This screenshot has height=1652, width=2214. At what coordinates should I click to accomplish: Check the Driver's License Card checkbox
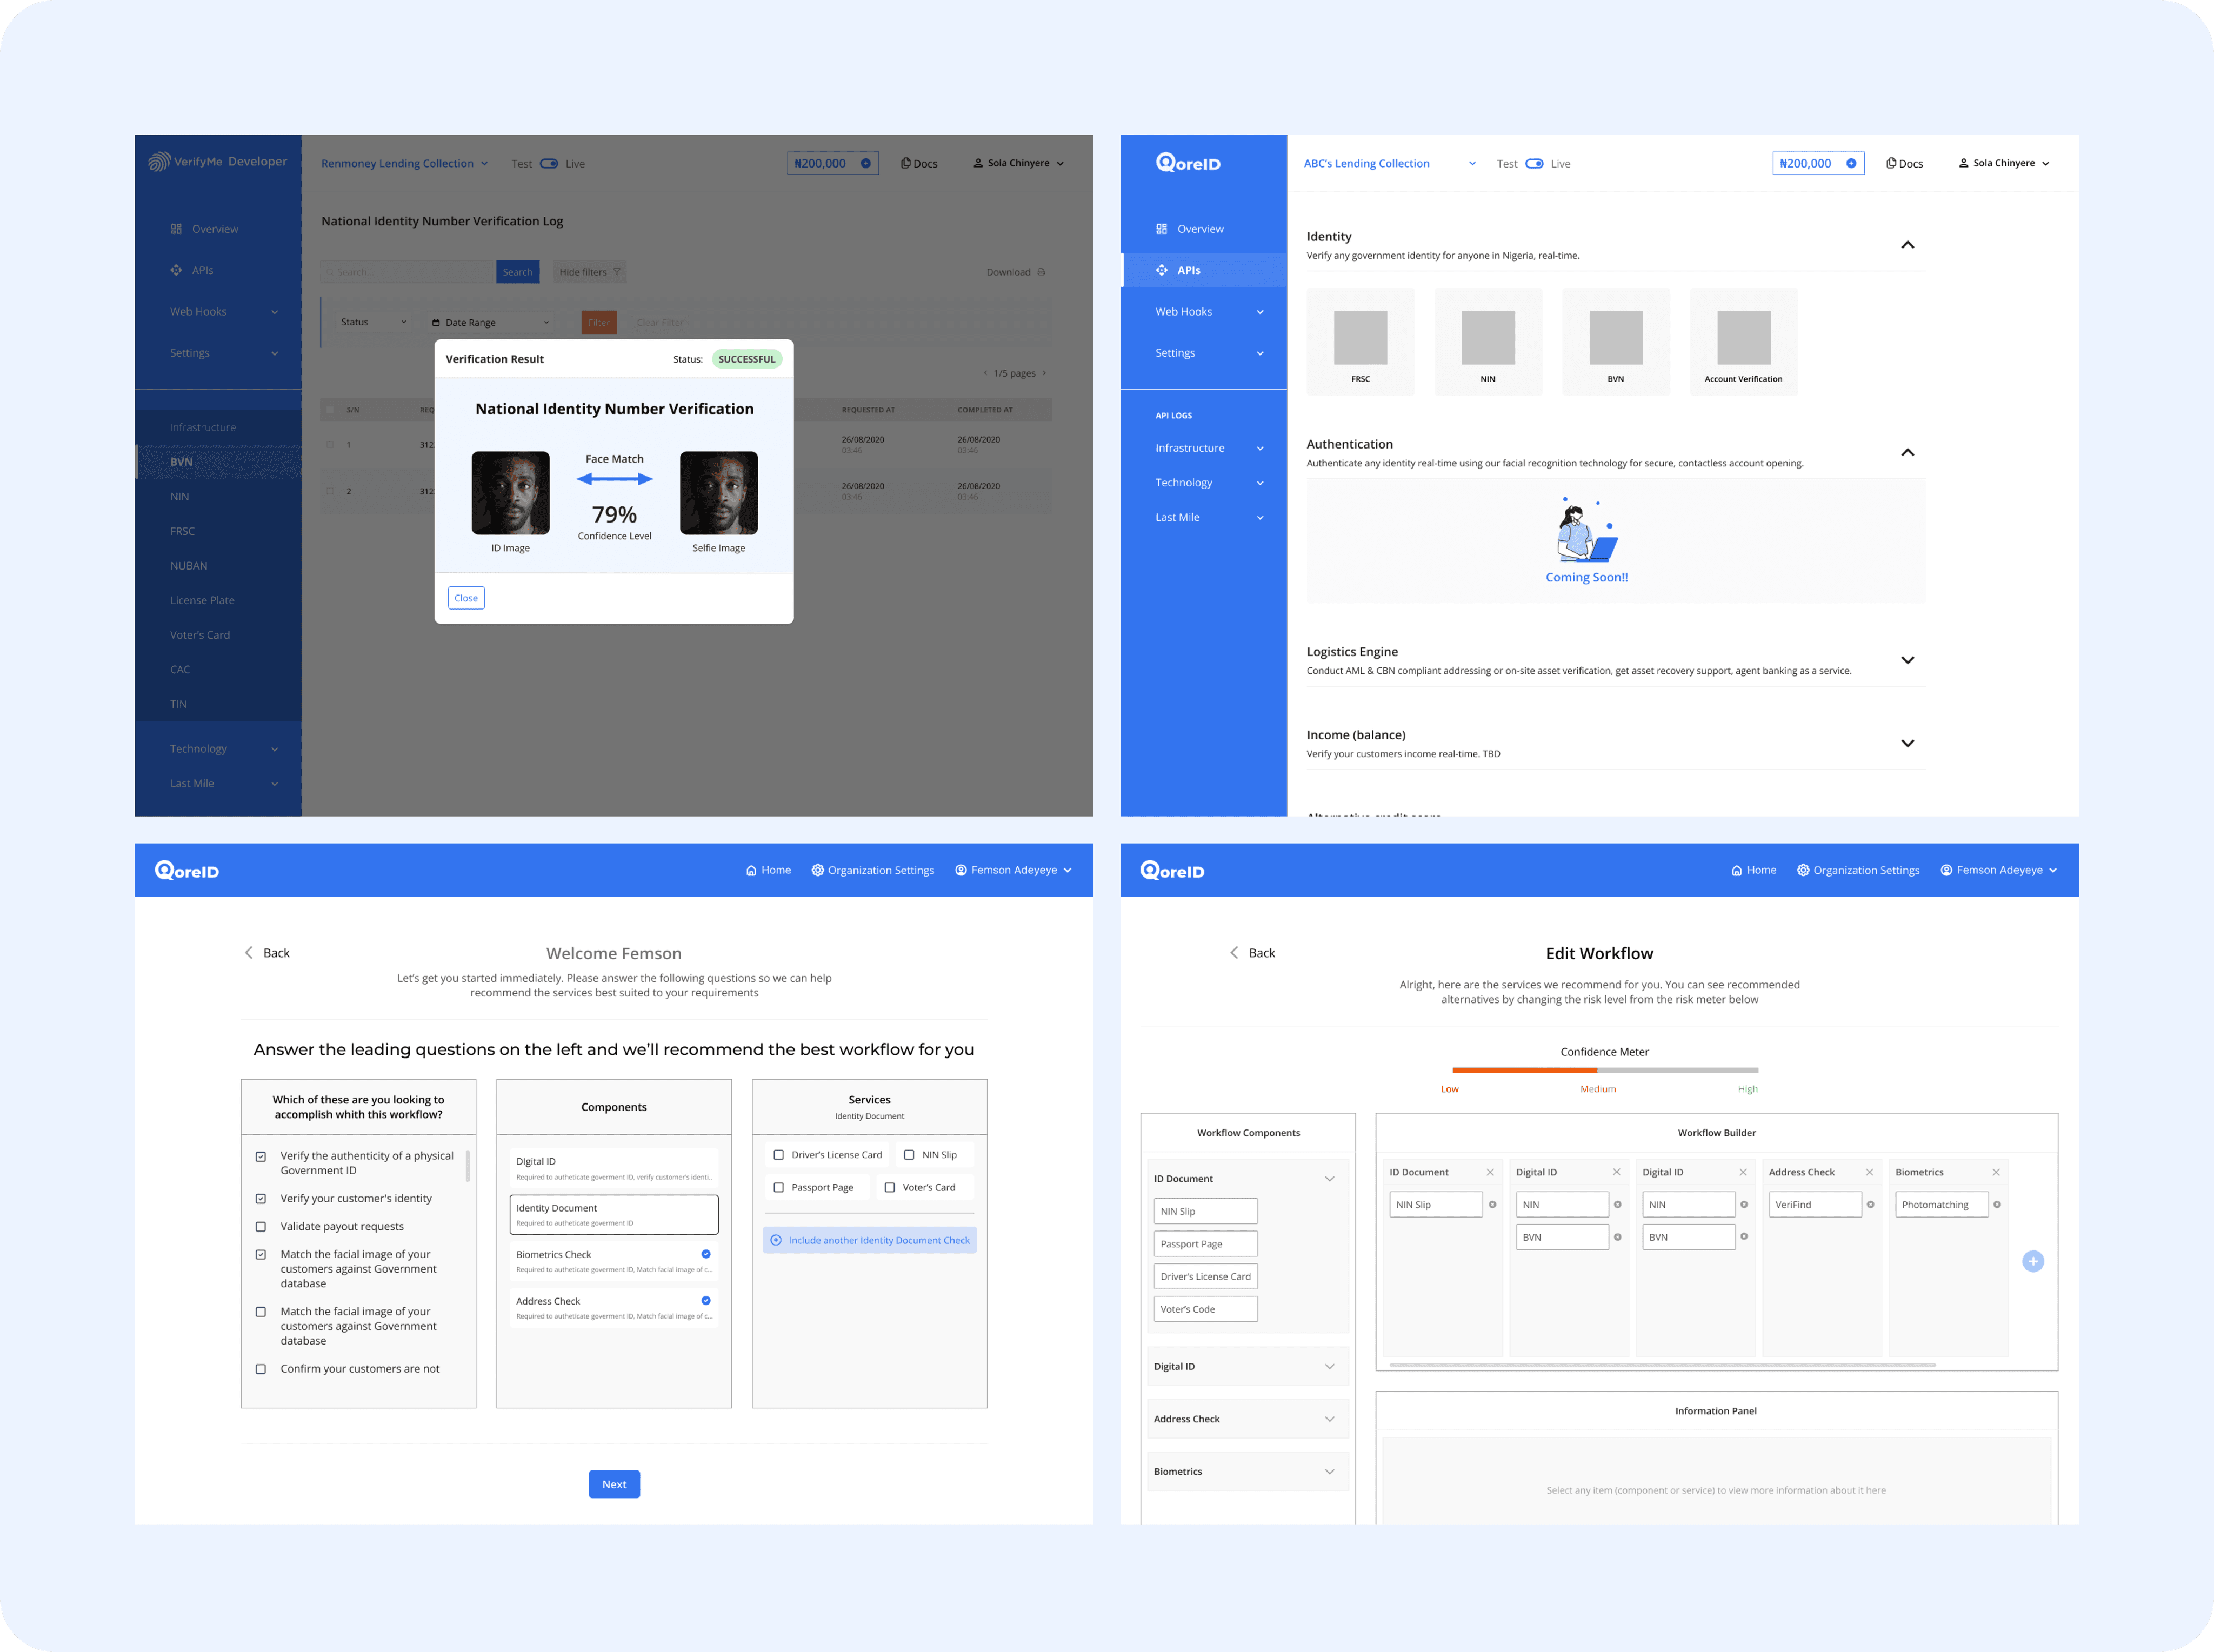[x=779, y=1155]
